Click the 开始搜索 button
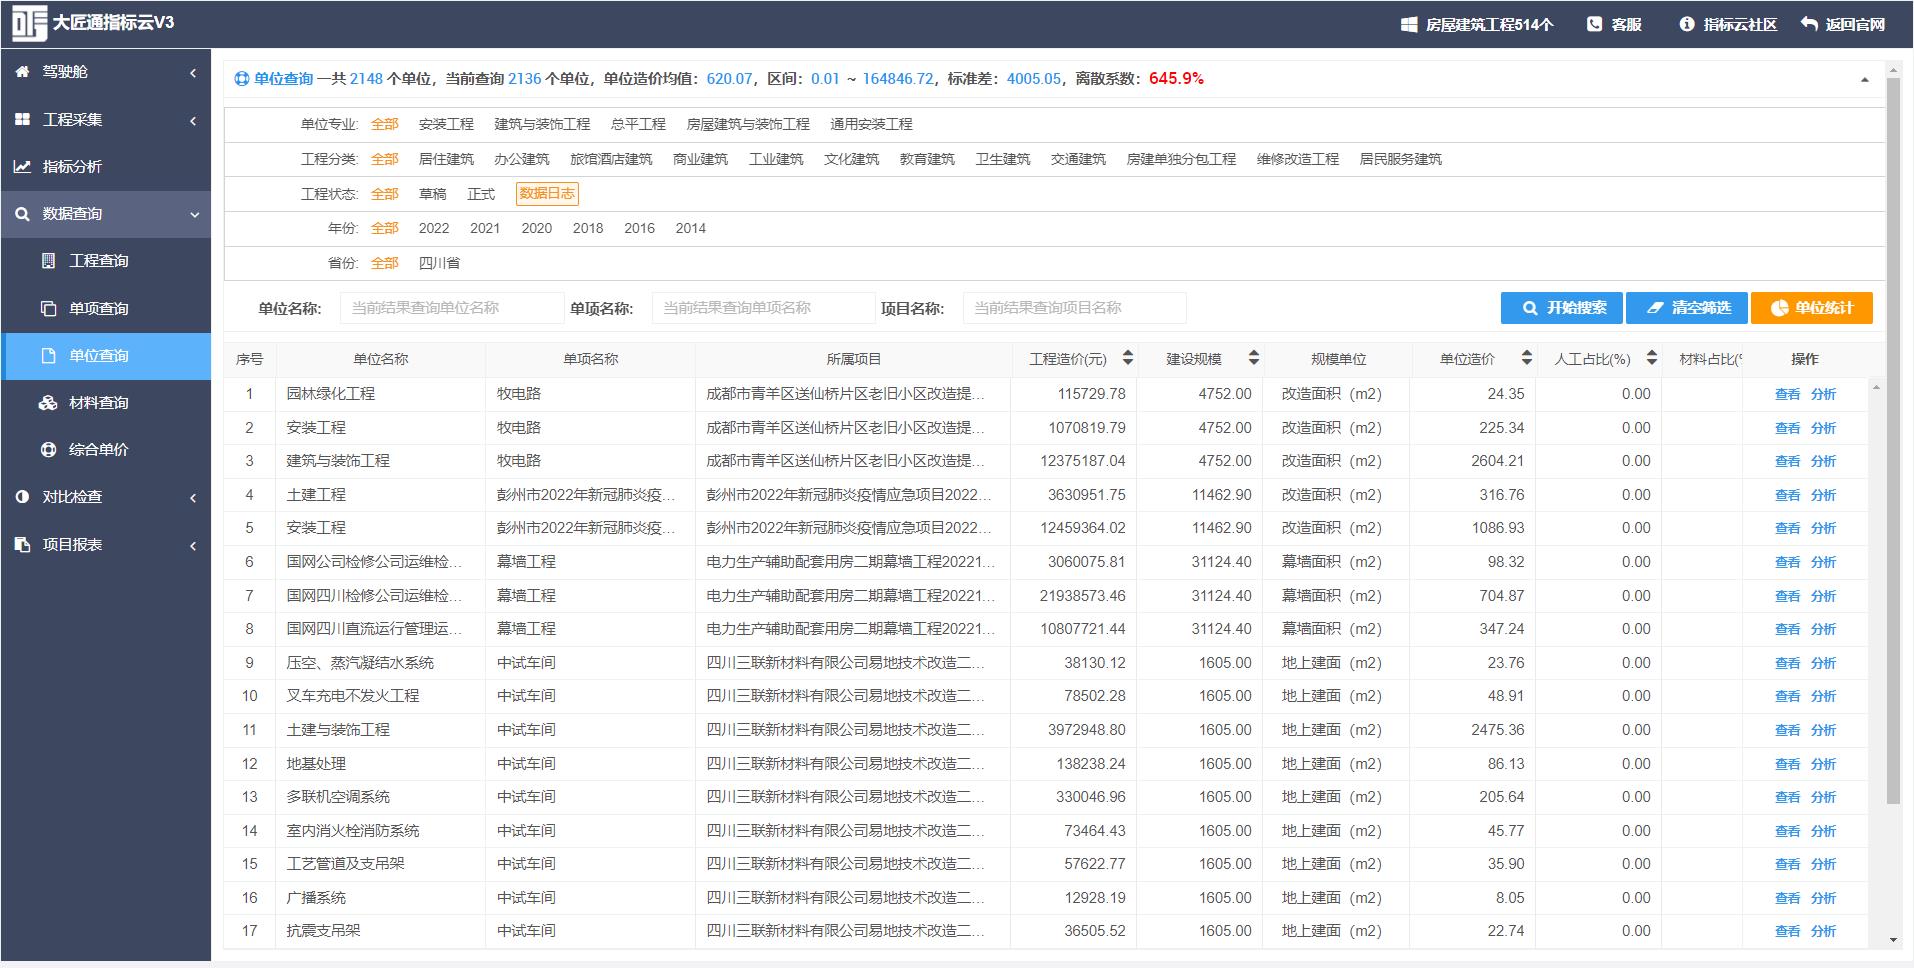Screen dimensions: 1914x968 [x=1562, y=308]
